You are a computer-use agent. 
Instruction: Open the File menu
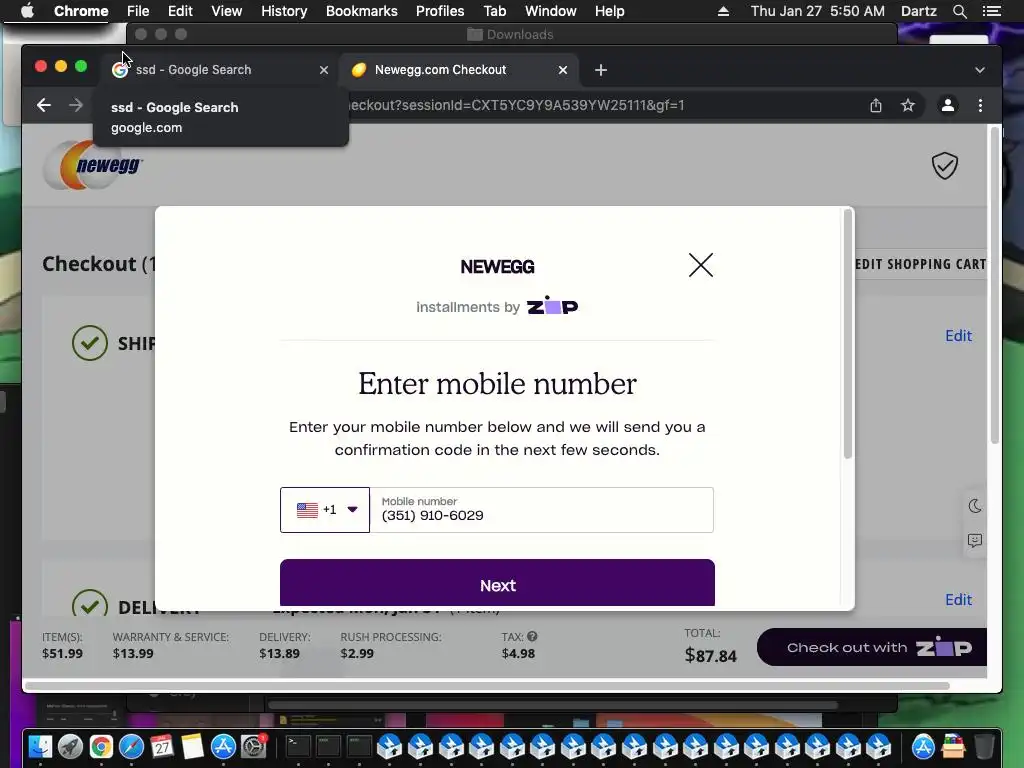coord(138,11)
